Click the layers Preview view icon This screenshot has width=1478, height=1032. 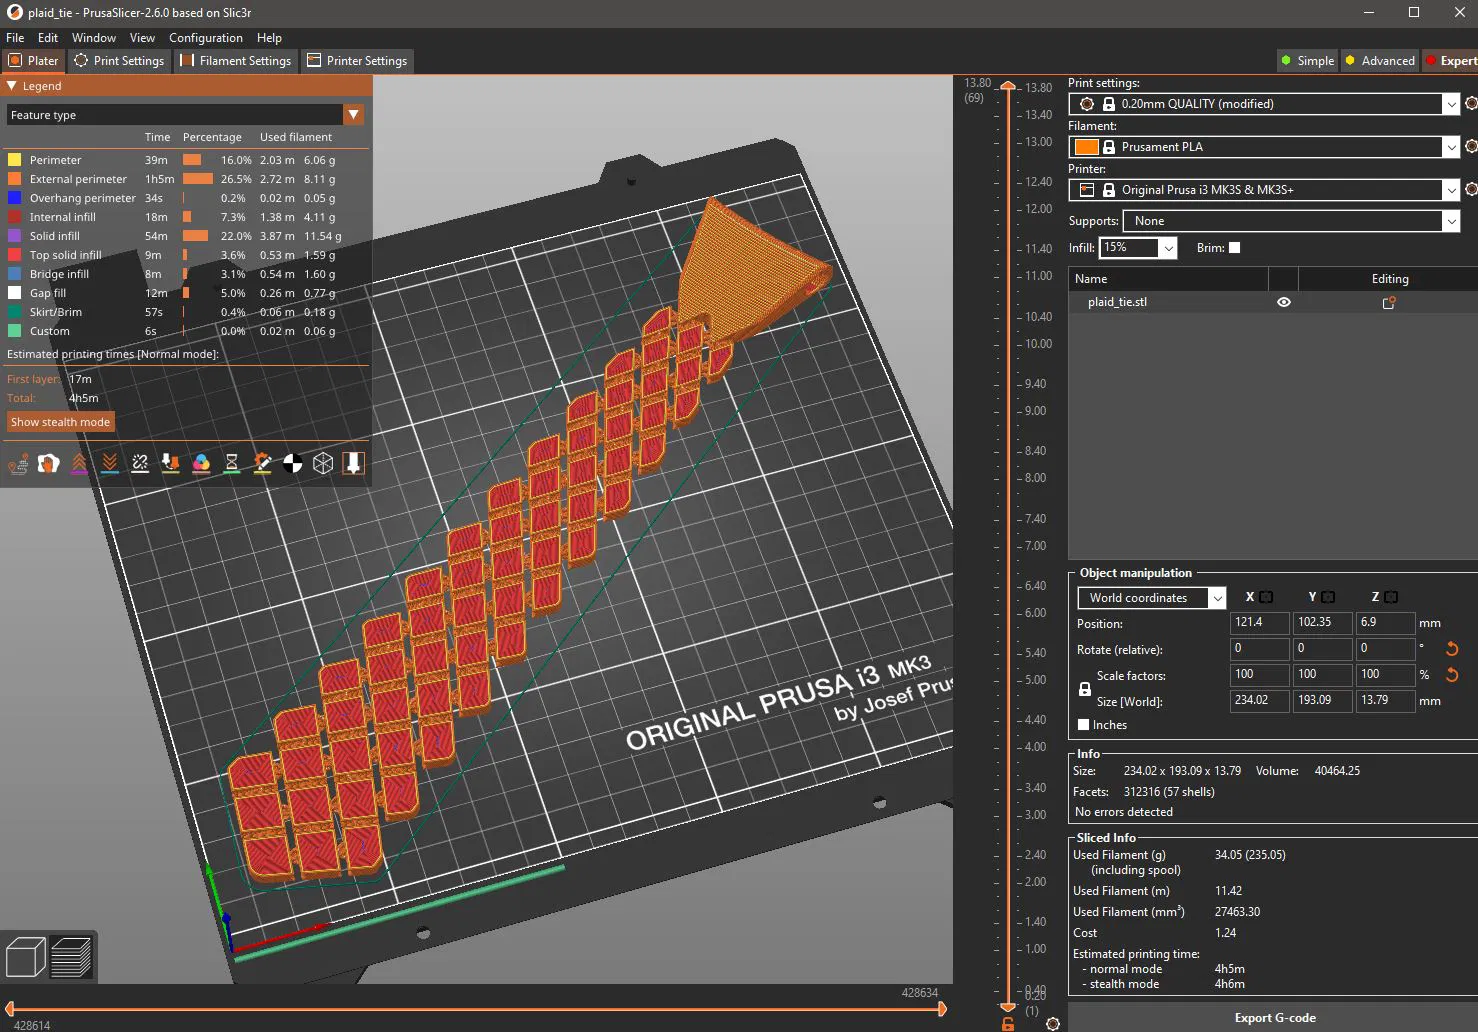pos(71,957)
